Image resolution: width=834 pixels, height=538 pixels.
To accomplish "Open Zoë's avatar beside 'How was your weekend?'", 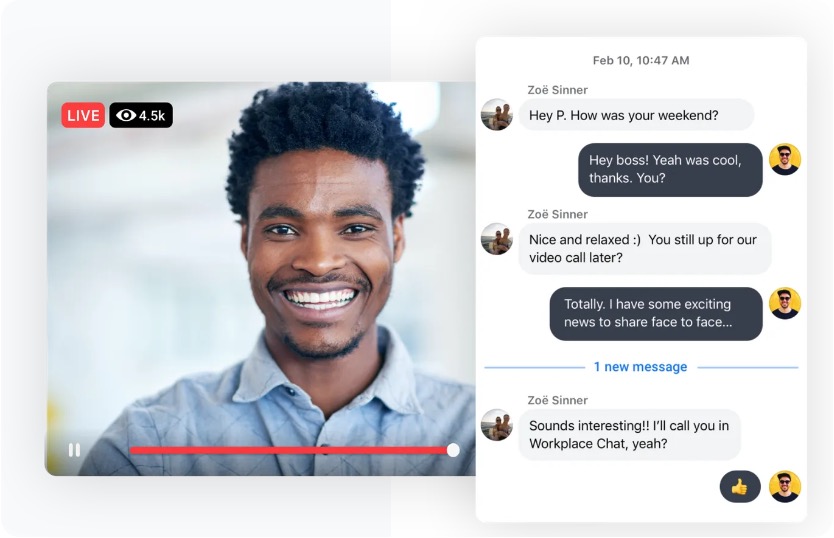I will [x=497, y=115].
